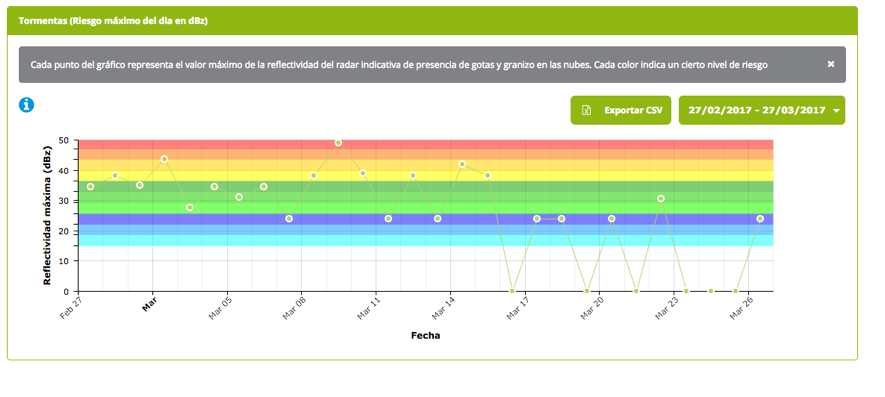Viewport: 885px width, 397px height.
Task: Click the 'Mar 08' x-axis label
Action: pyautogui.click(x=294, y=308)
